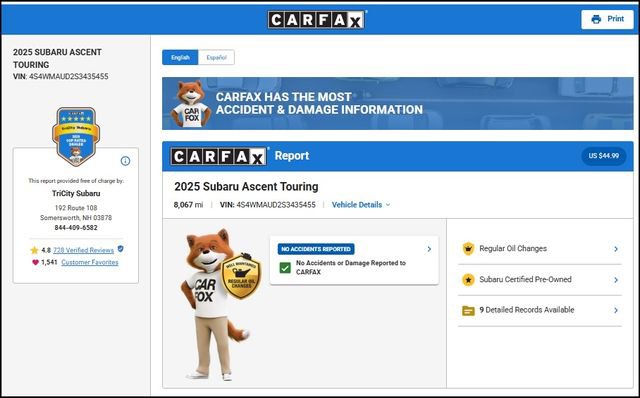Image resolution: width=640 pixels, height=398 pixels.
Task: Click the TriCity Subaru dealer name
Action: 76,193
